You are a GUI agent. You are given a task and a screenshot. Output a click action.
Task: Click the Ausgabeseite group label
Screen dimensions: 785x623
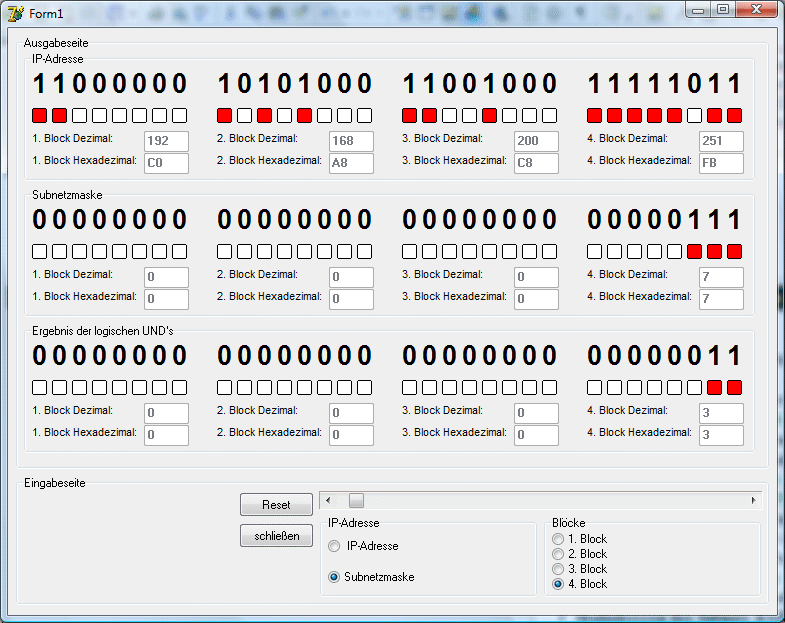[x=56, y=43]
